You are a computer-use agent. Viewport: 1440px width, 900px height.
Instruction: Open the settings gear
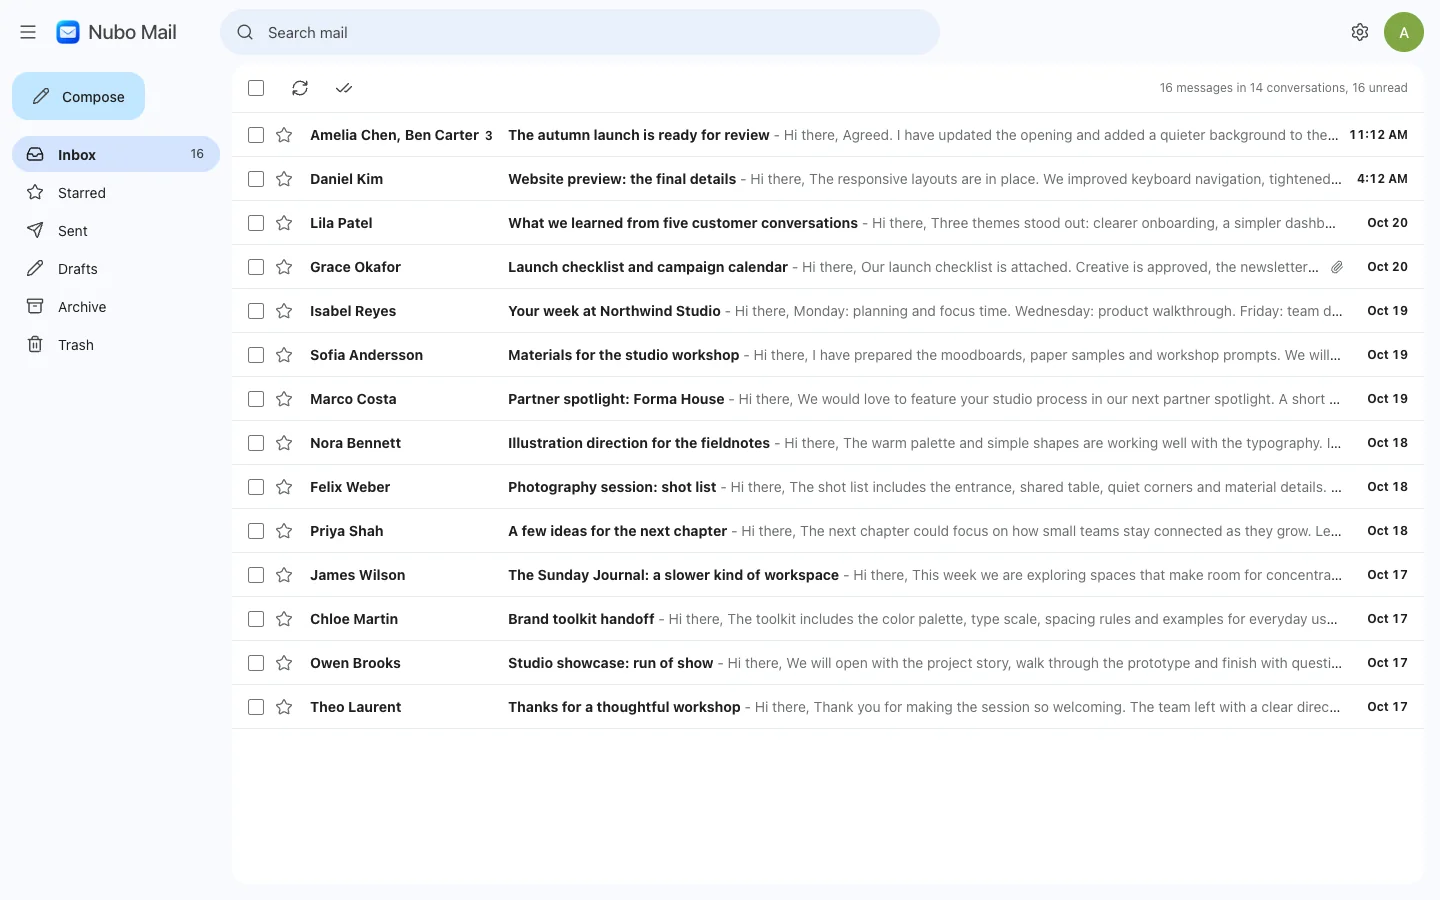tap(1360, 32)
